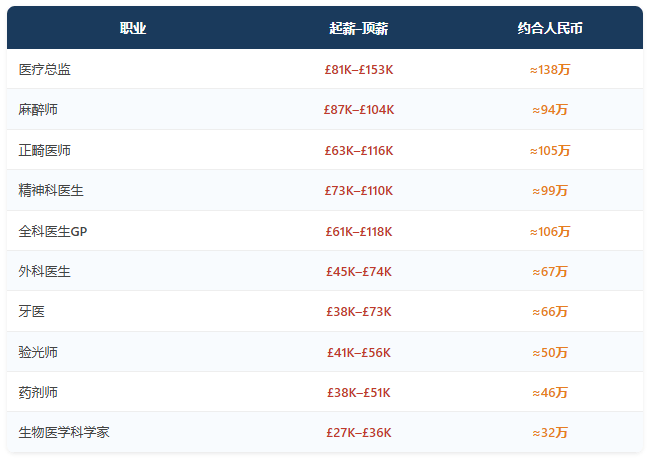
Task: Click the £38K–£73K salary range for 牙医
Action: [359, 312]
